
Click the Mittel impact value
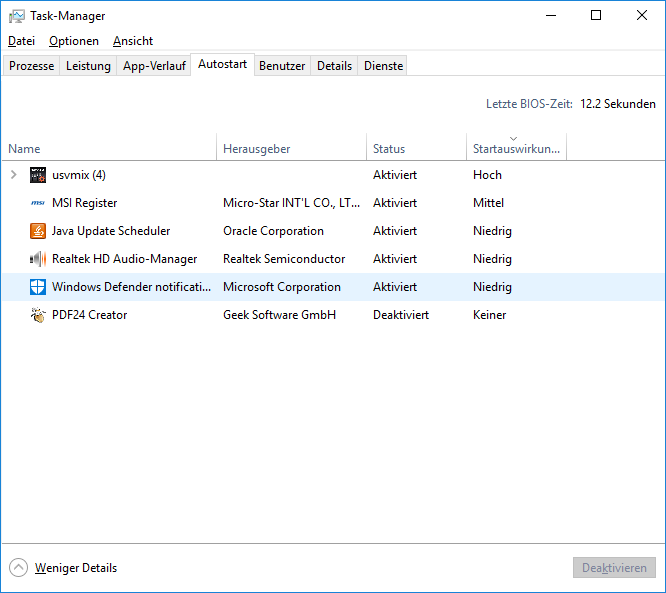pos(488,203)
